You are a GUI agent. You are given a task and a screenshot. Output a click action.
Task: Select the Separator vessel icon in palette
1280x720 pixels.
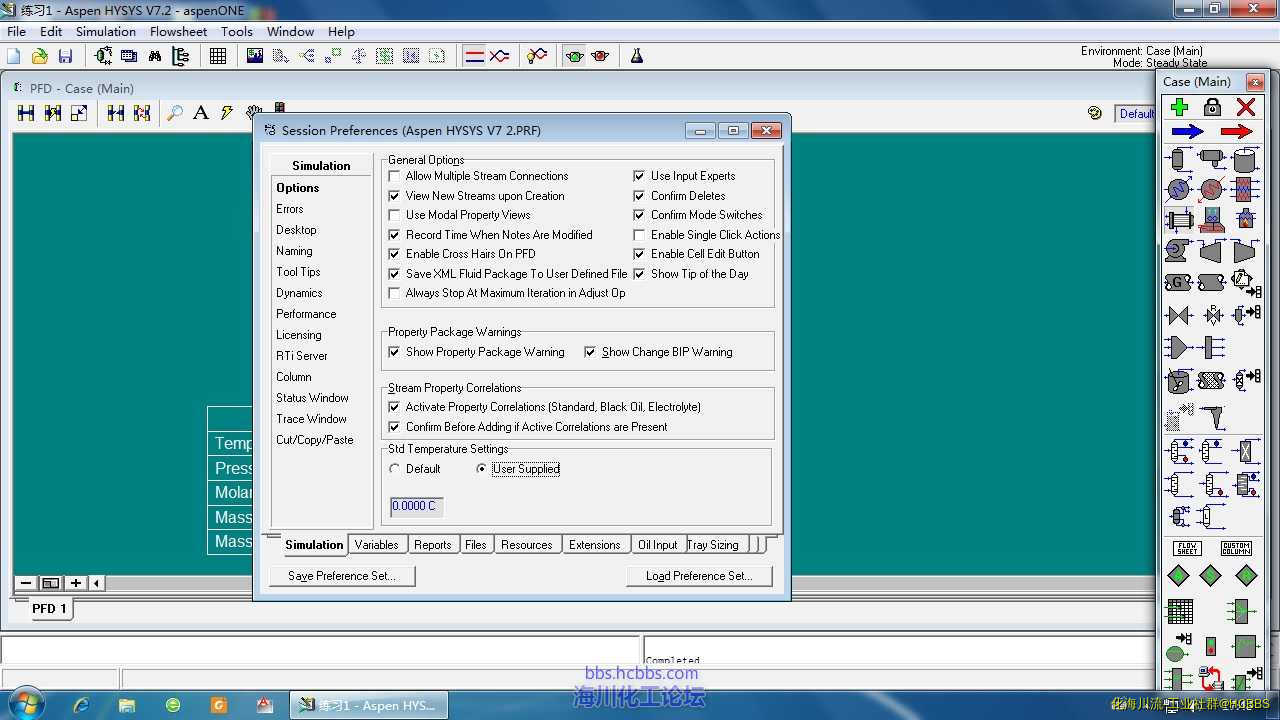[x=1178, y=159]
